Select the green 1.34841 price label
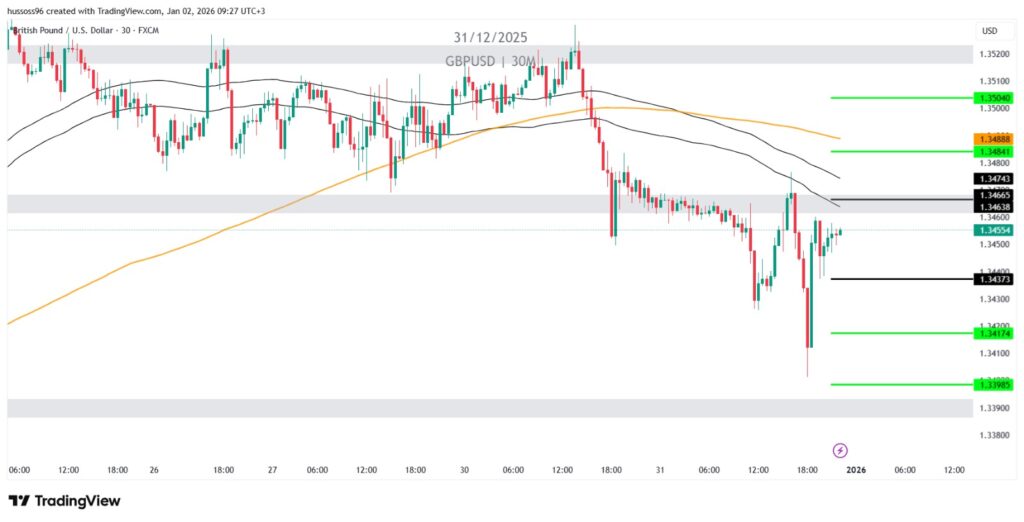 995,151
